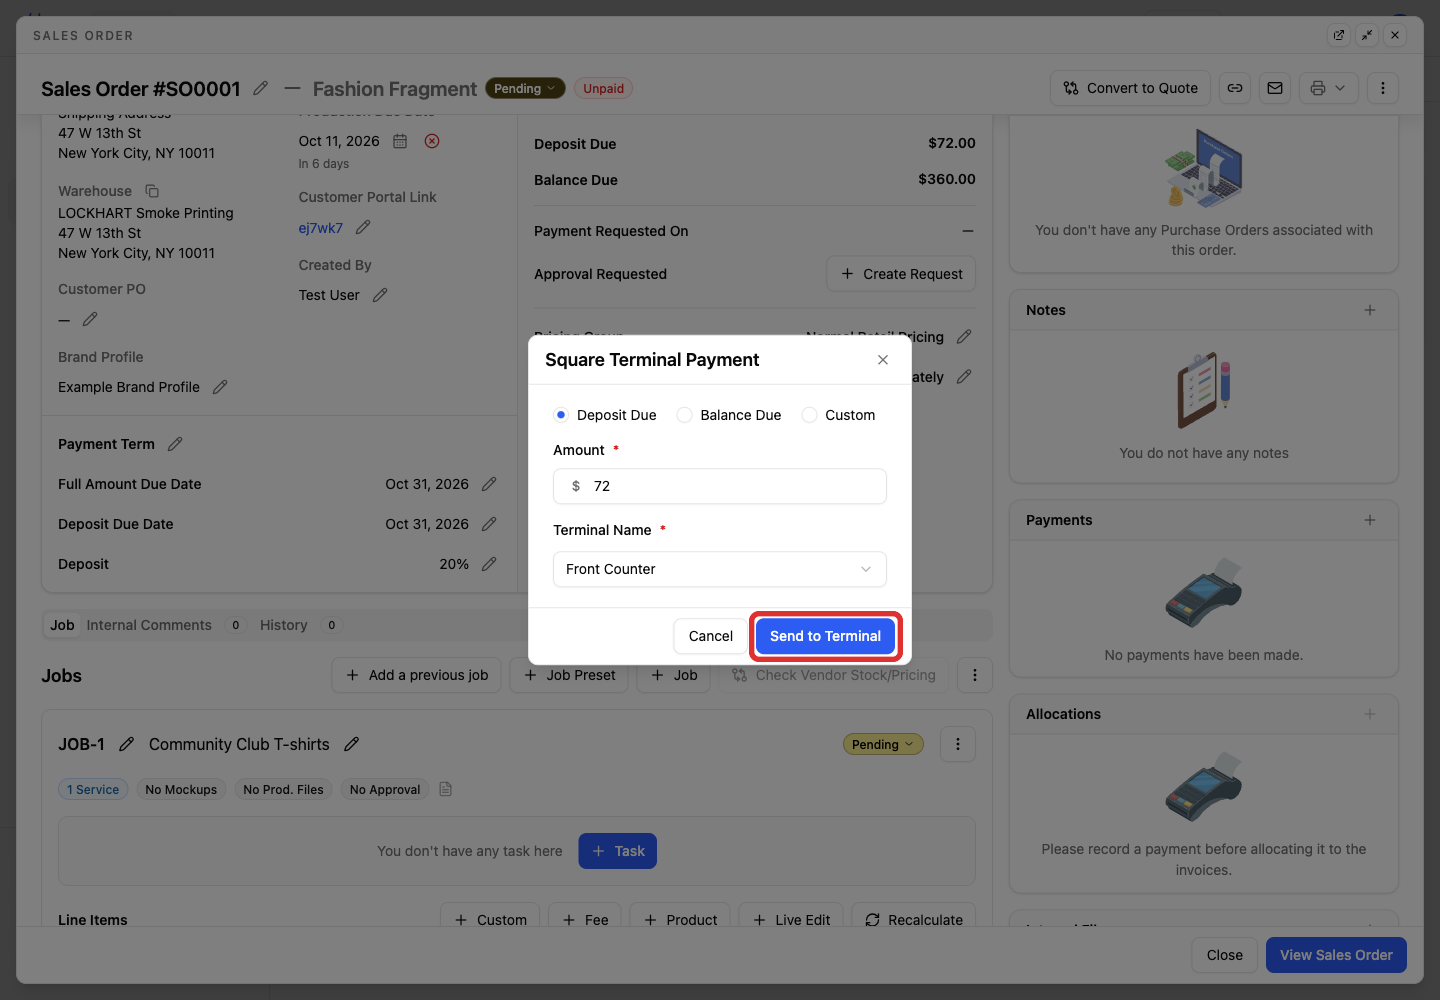Copy the Warehouse address icon
The height and width of the screenshot is (1000, 1440).
(152, 191)
